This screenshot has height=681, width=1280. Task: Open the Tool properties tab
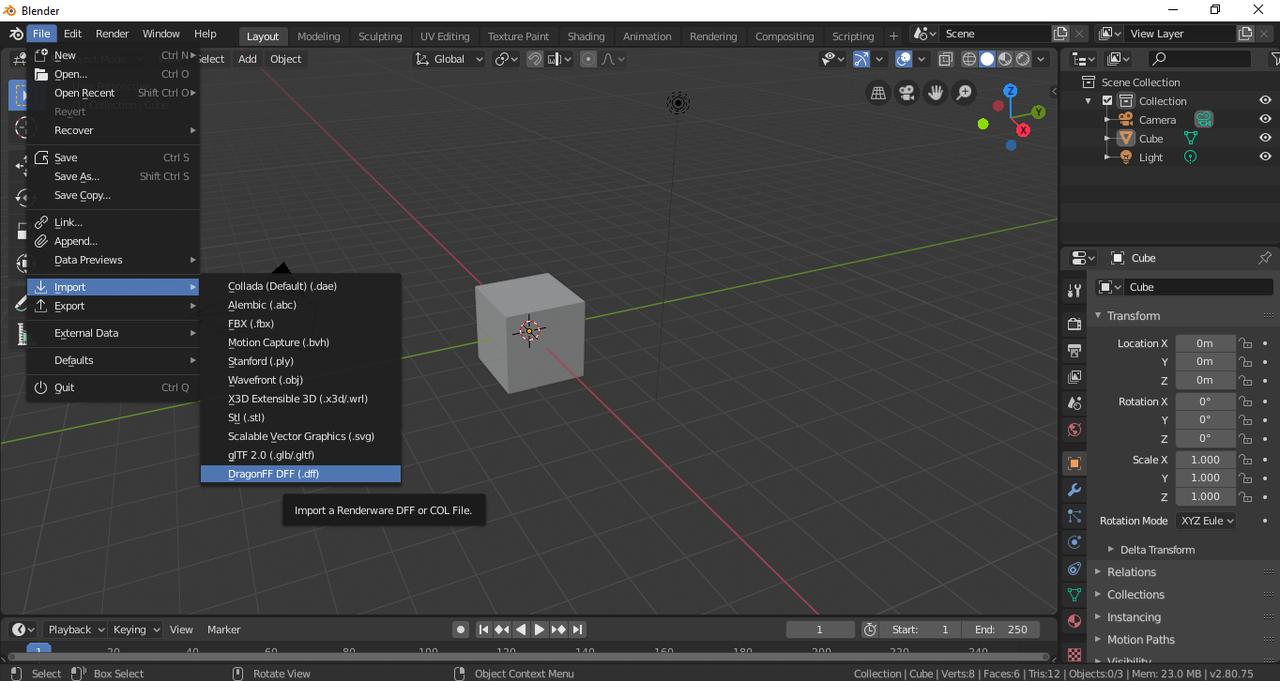click(x=1075, y=291)
